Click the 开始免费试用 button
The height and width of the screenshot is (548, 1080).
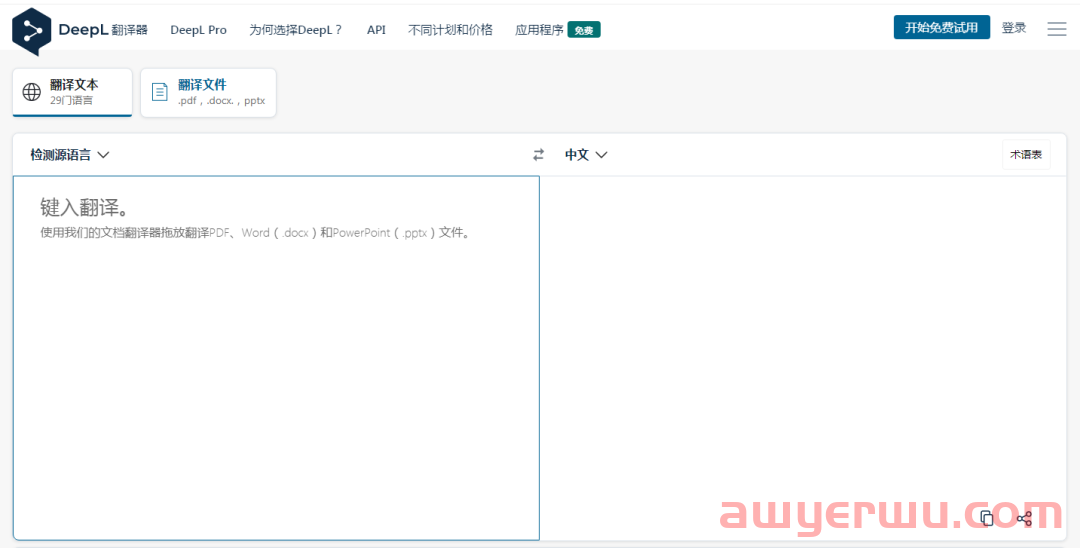click(x=942, y=28)
